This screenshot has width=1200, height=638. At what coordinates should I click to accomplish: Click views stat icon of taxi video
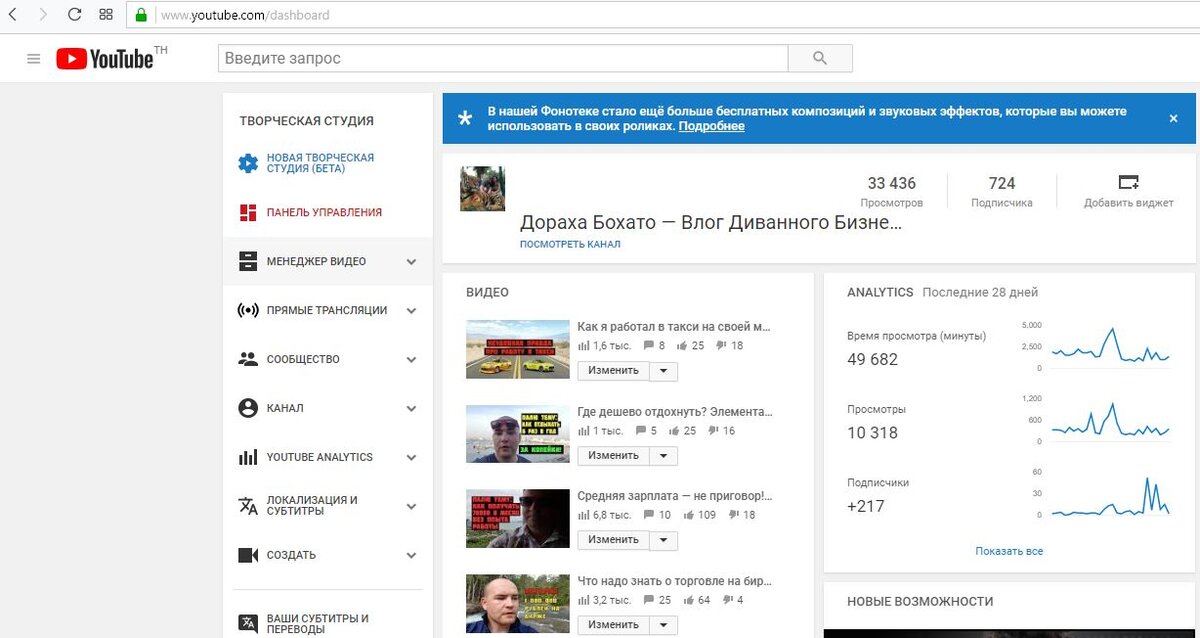[x=584, y=346]
